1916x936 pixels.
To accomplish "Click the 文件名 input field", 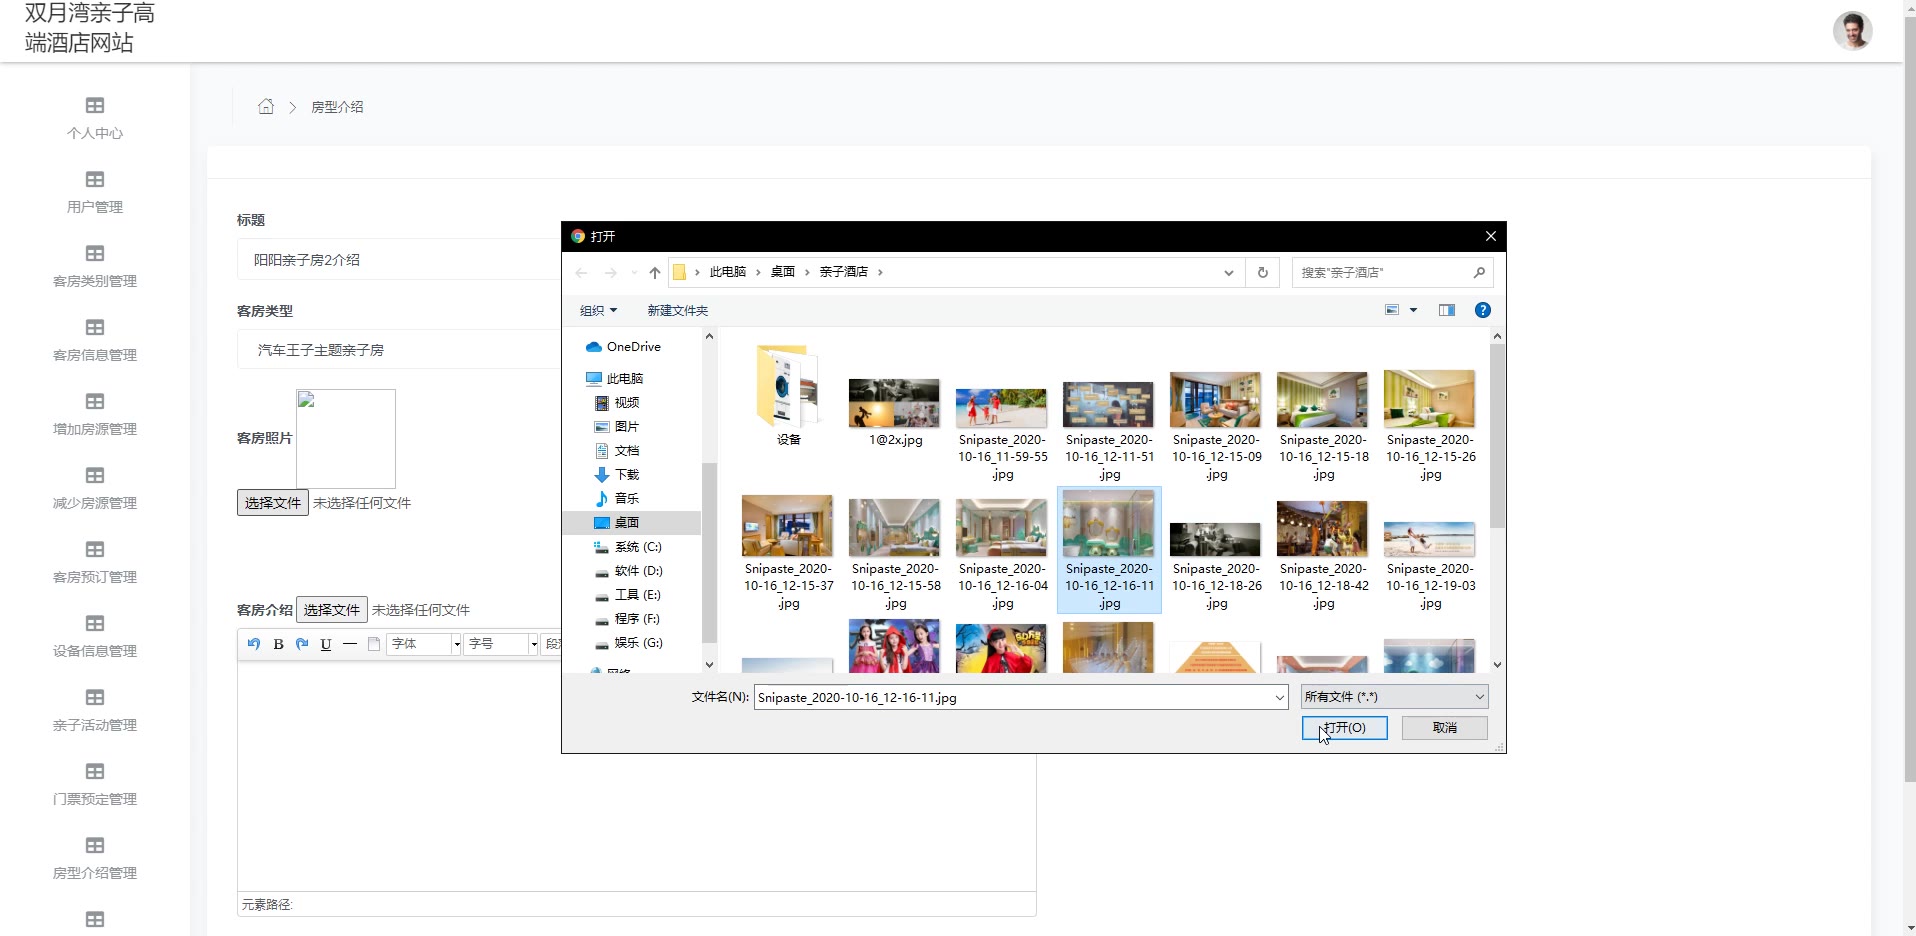I will pyautogui.click(x=1012, y=697).
